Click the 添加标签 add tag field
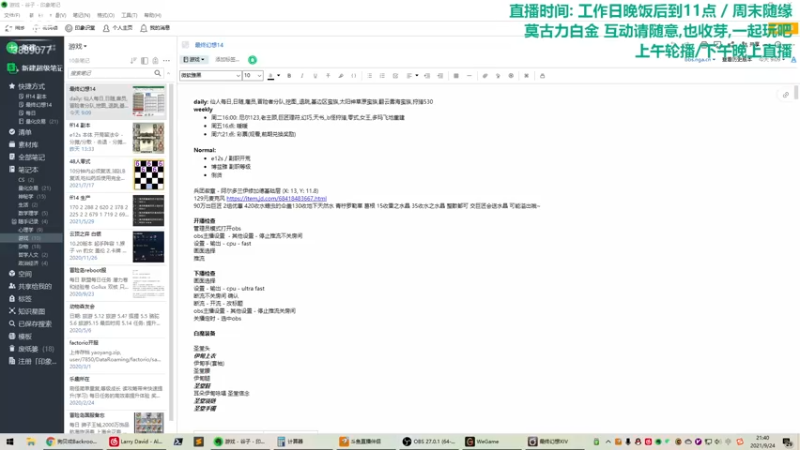 click(x=227, y=60)
